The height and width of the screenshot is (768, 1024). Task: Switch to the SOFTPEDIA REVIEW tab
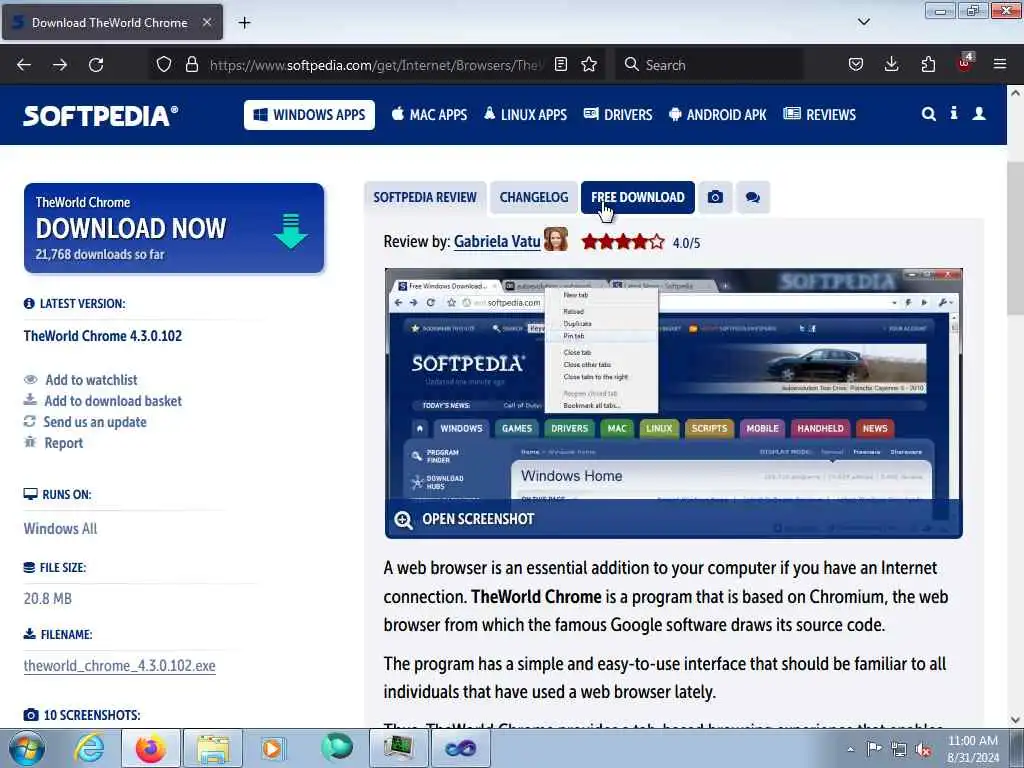pyautogui.click(x=425, y=197)
